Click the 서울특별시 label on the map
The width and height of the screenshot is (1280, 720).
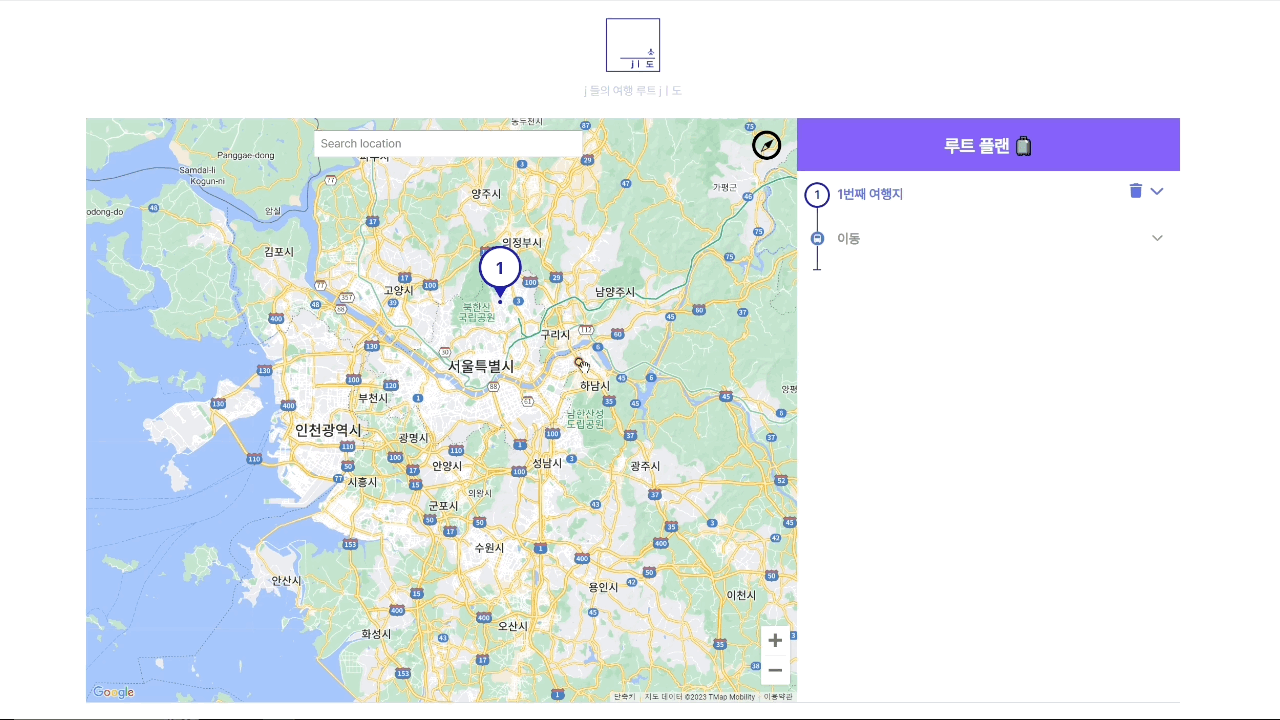pos(480,367)
